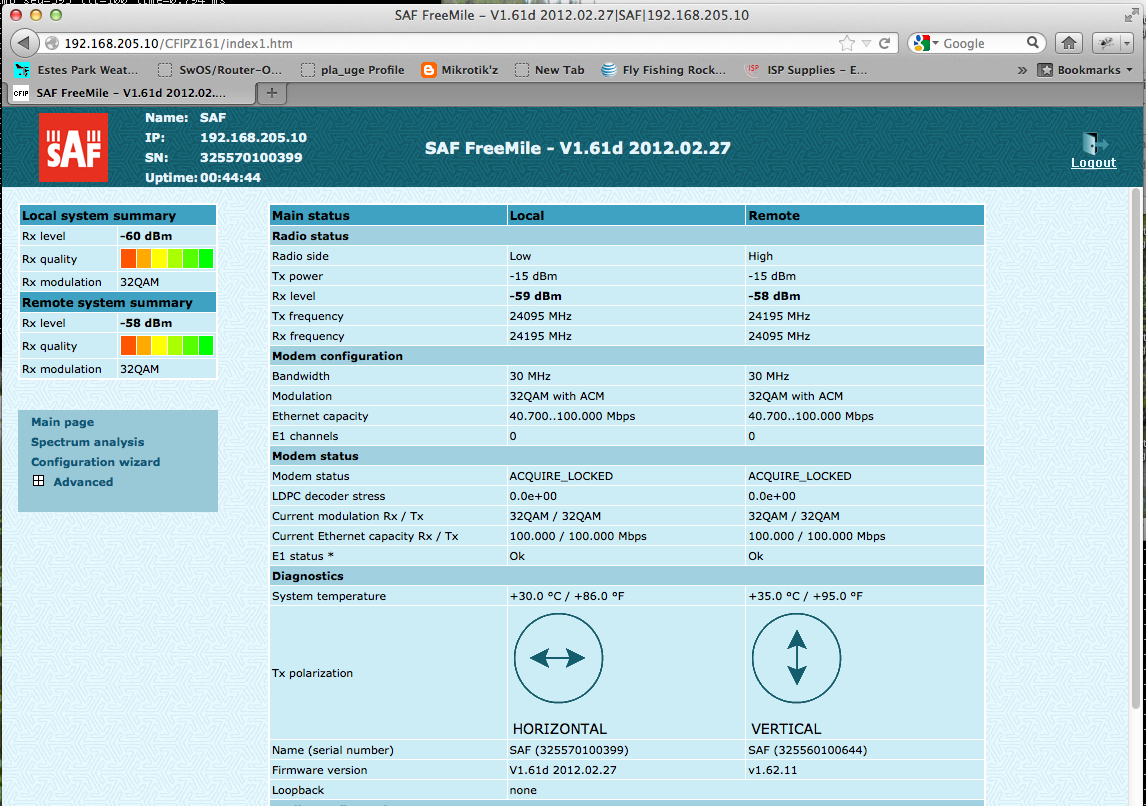Click the SAF red logo
The width and height of the screenshot is (1146, 806).
click(x=73, y=148)
